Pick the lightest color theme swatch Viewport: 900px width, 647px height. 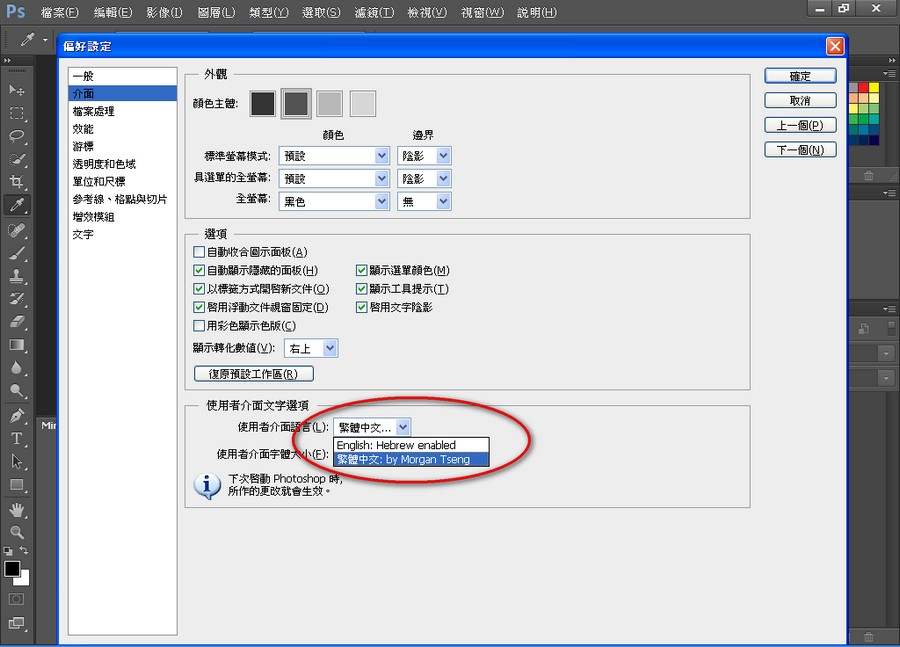tap(363, 104)
